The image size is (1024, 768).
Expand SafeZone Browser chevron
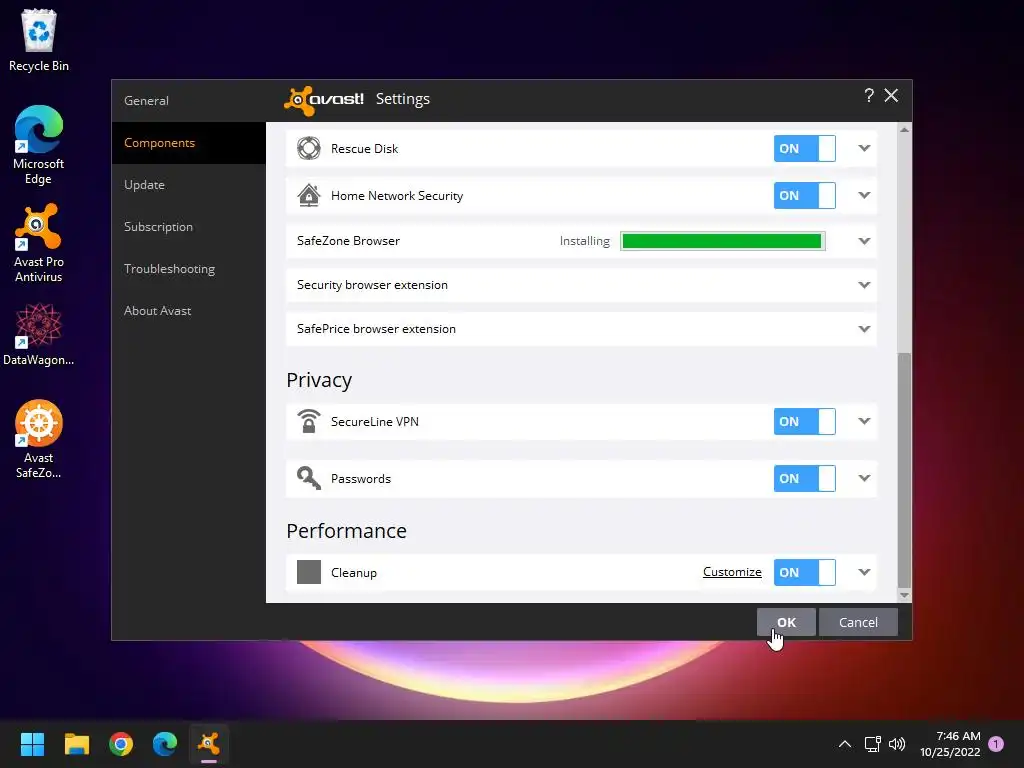[x=864, y=241]
